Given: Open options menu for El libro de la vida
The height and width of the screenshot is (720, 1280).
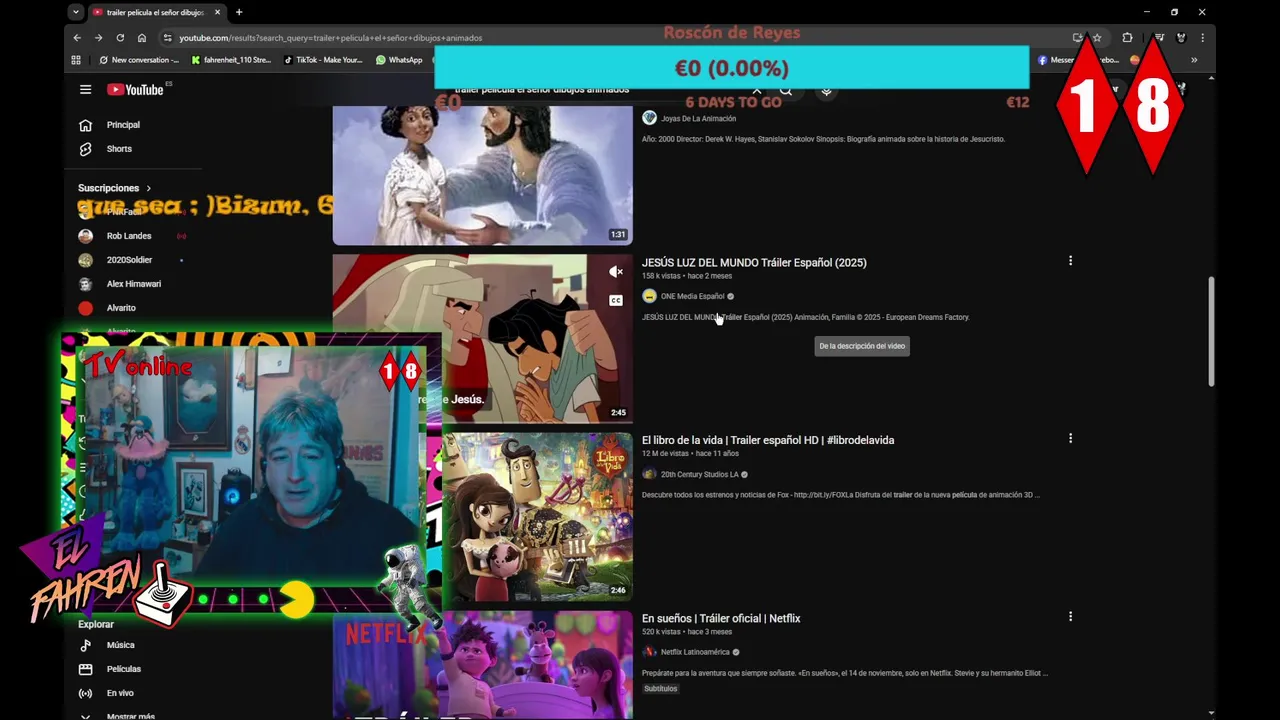Looking at the screenshot, I should point(1070,439).
